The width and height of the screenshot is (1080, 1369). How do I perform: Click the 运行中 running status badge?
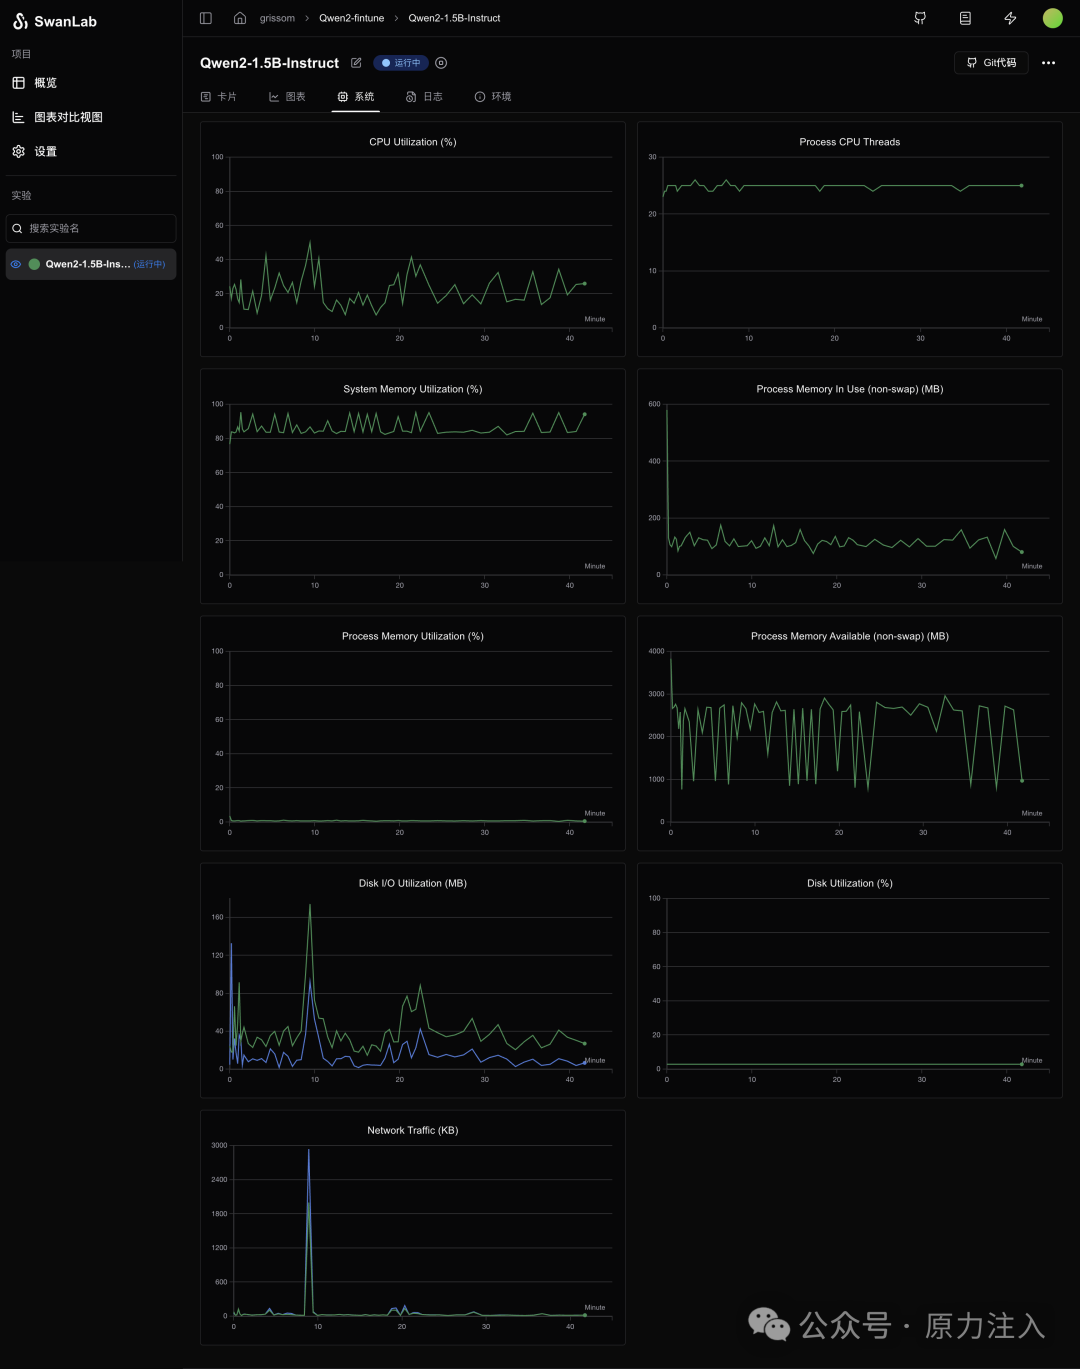[401, 63]
